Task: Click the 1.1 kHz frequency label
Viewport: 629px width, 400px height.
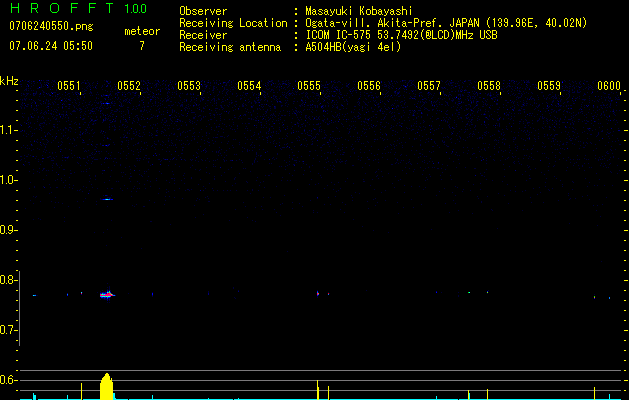Action: pos(8,130)
